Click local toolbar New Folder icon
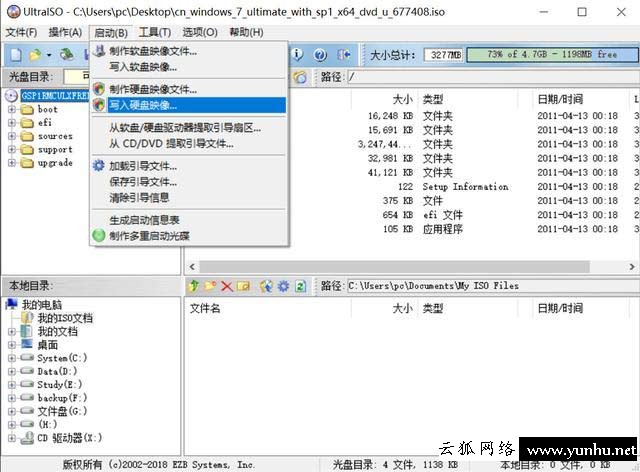 coord(210,286)
